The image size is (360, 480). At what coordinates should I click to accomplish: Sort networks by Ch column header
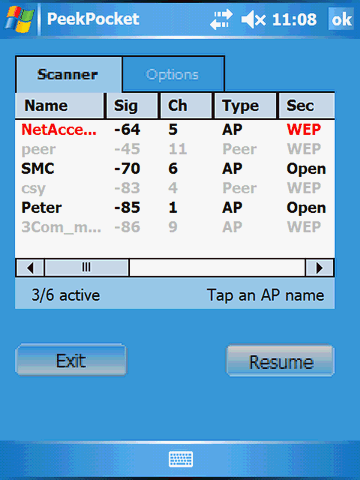coord(186,106)
